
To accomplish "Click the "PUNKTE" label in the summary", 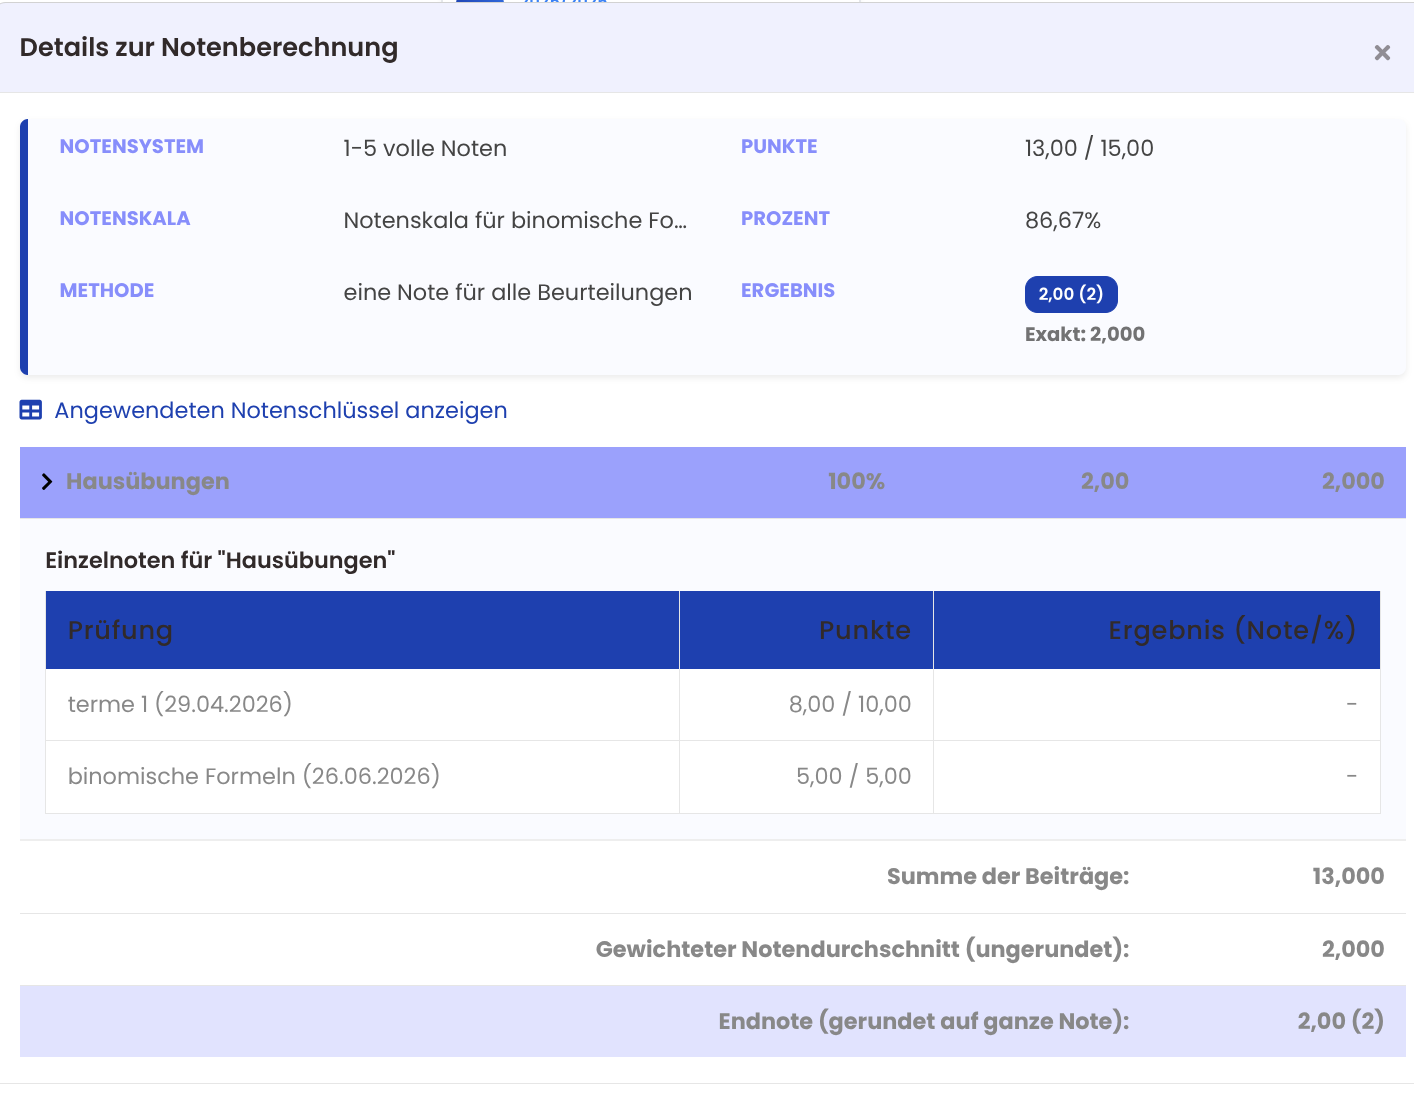I will [779, 146].
